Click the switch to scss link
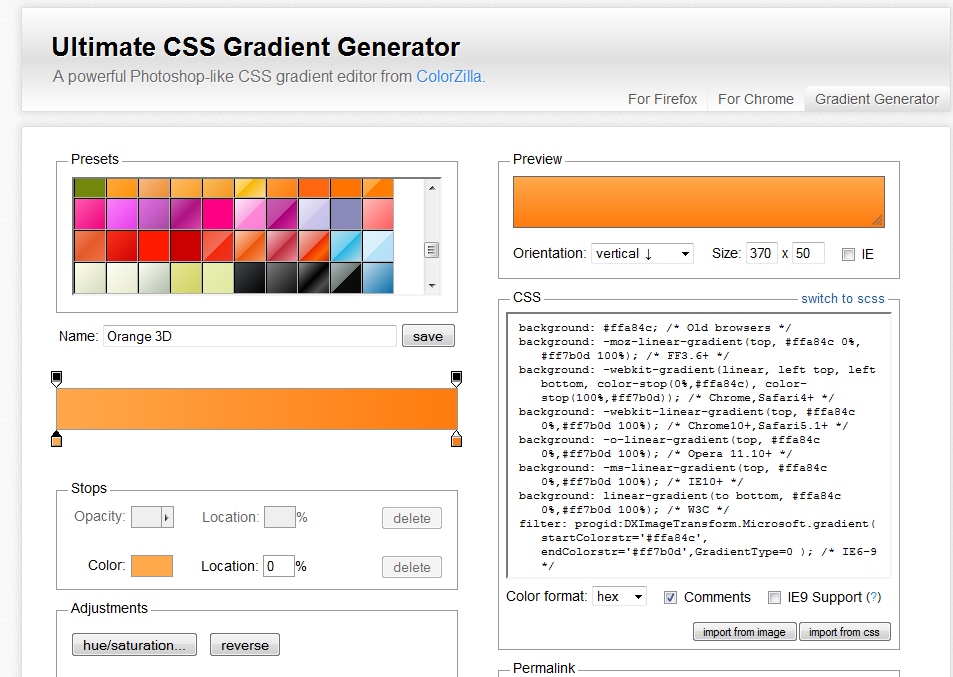Viewport: 953px width, 677px height. tap(842, 299)
